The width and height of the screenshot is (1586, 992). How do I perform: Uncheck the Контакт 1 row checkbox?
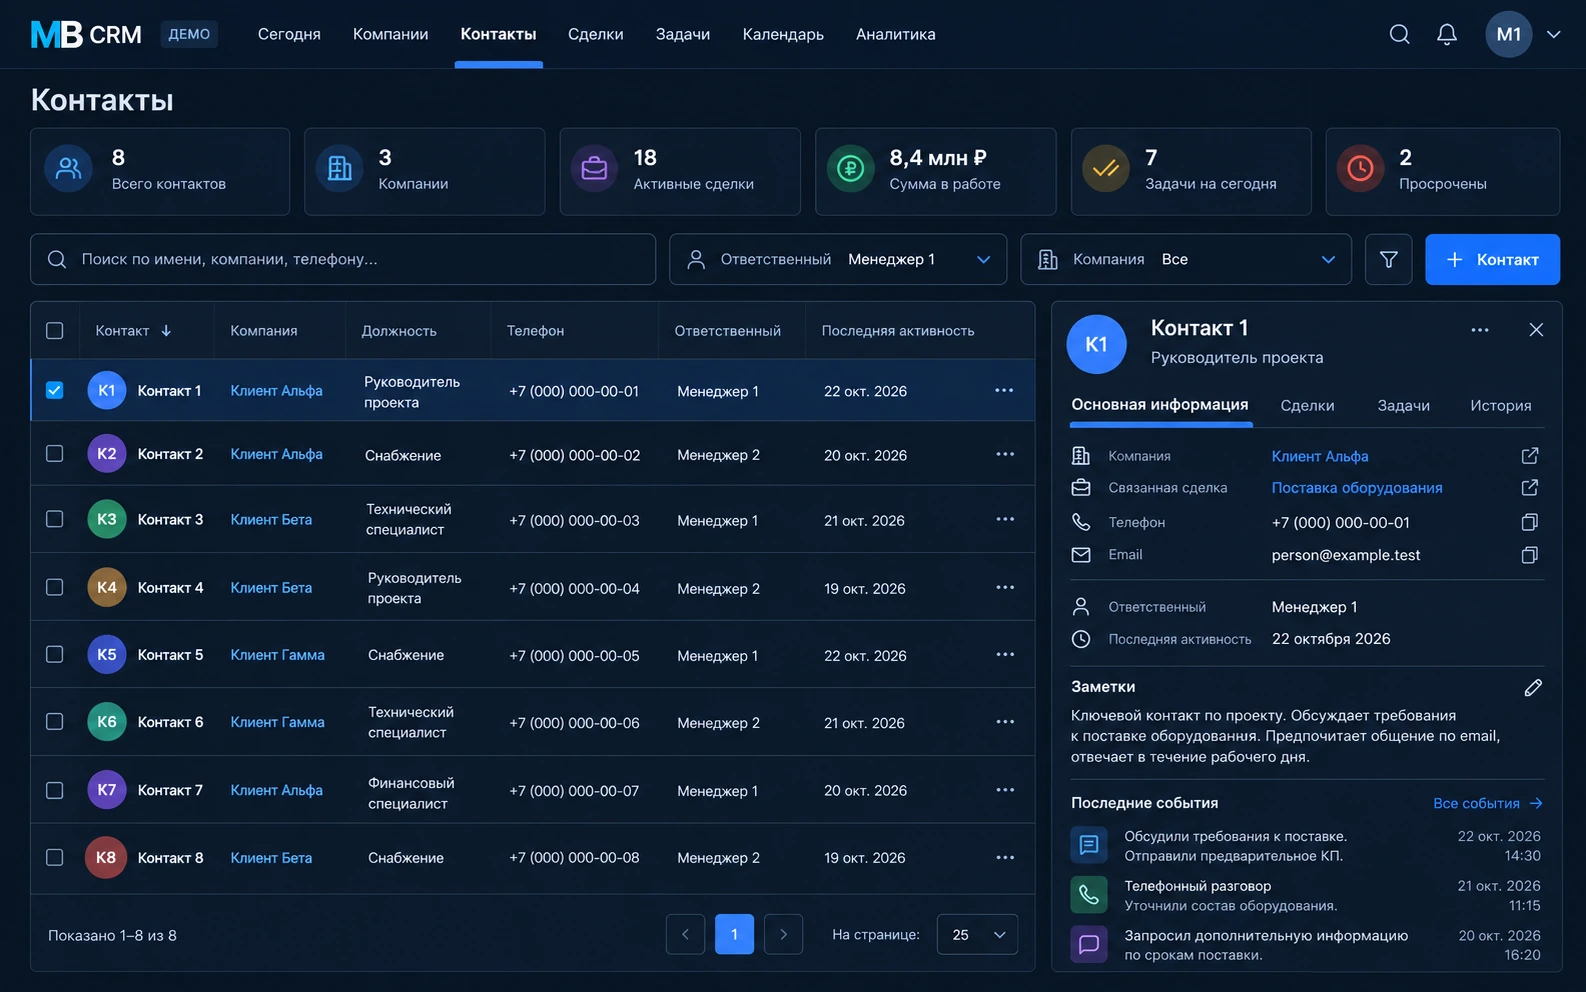(55, 390)
